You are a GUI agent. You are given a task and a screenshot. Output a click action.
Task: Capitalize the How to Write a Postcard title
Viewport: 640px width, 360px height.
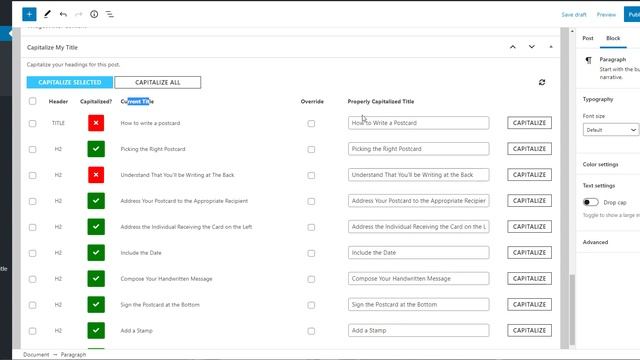click(x=529, y=123)
